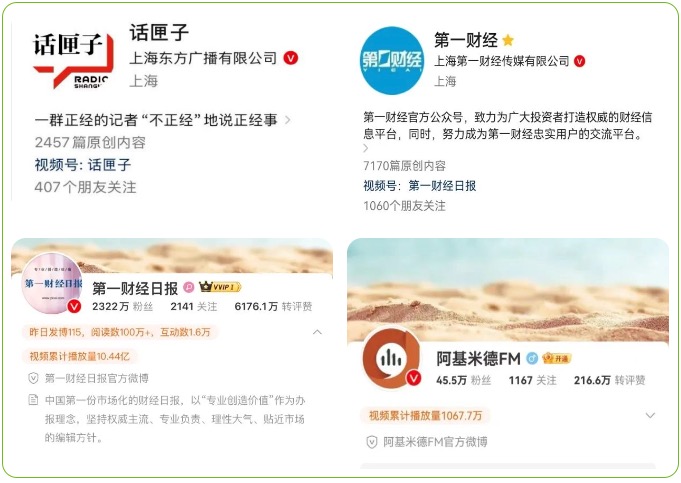Tap the 阿基米德FM orange avatar
The image size is (681, 483).
392,358
